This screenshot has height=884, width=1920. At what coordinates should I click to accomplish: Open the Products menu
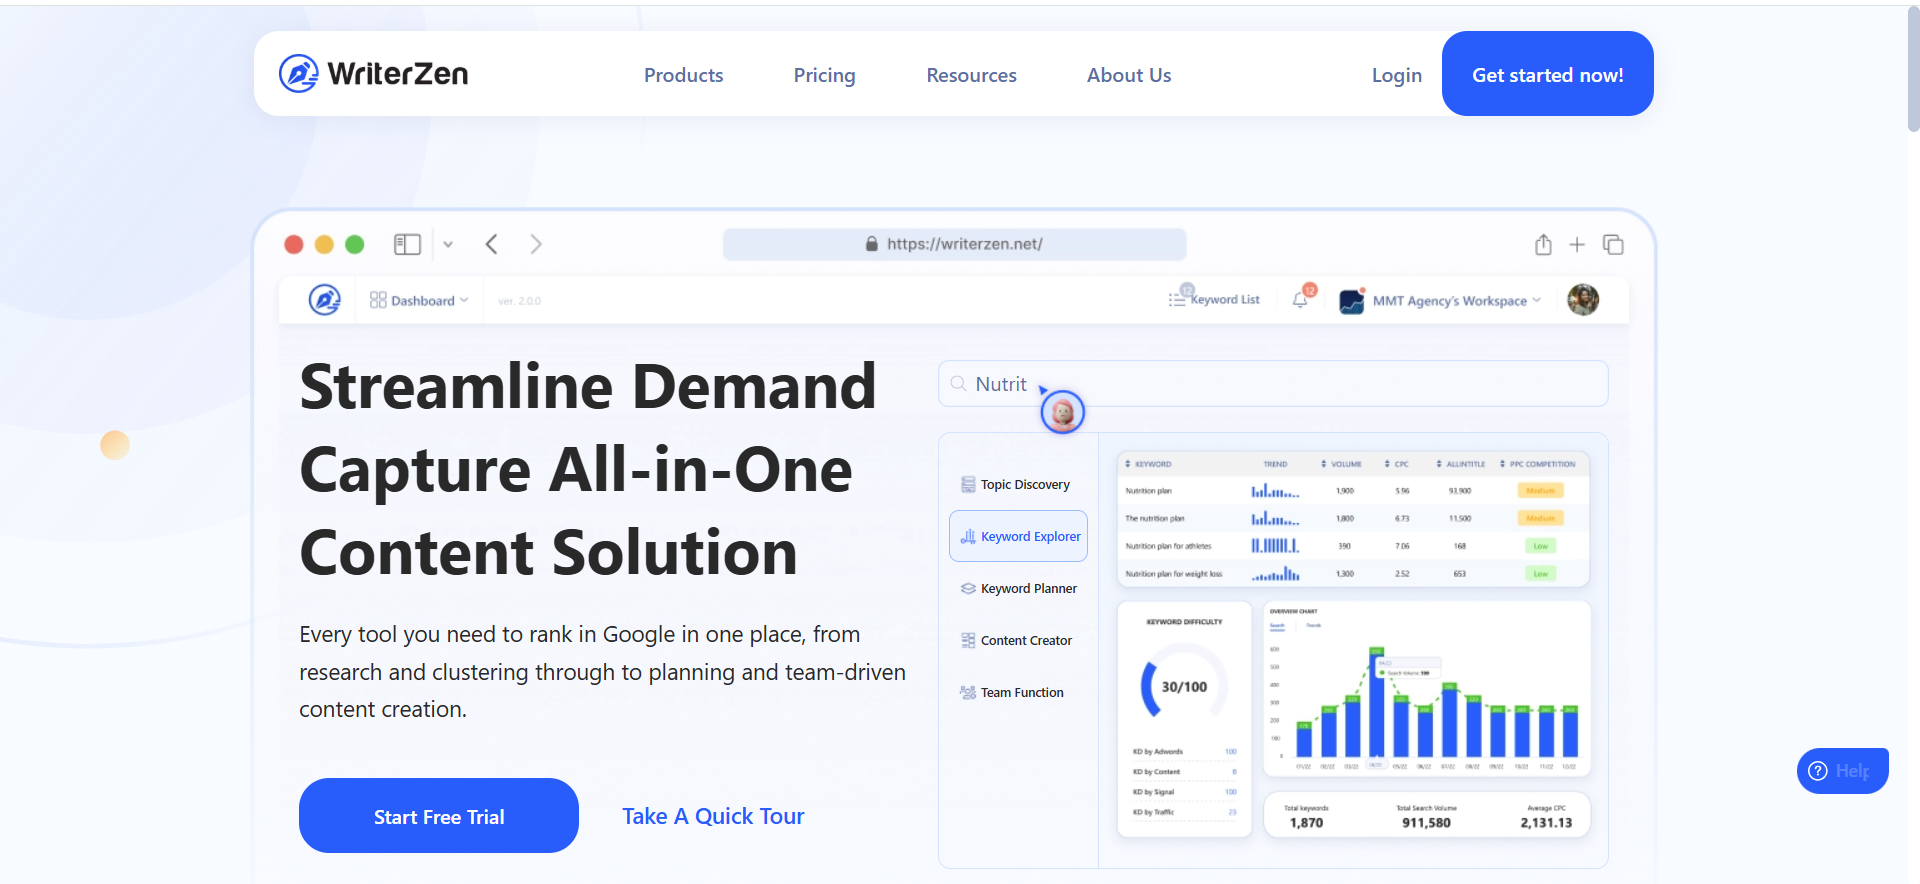click(683, 75)
